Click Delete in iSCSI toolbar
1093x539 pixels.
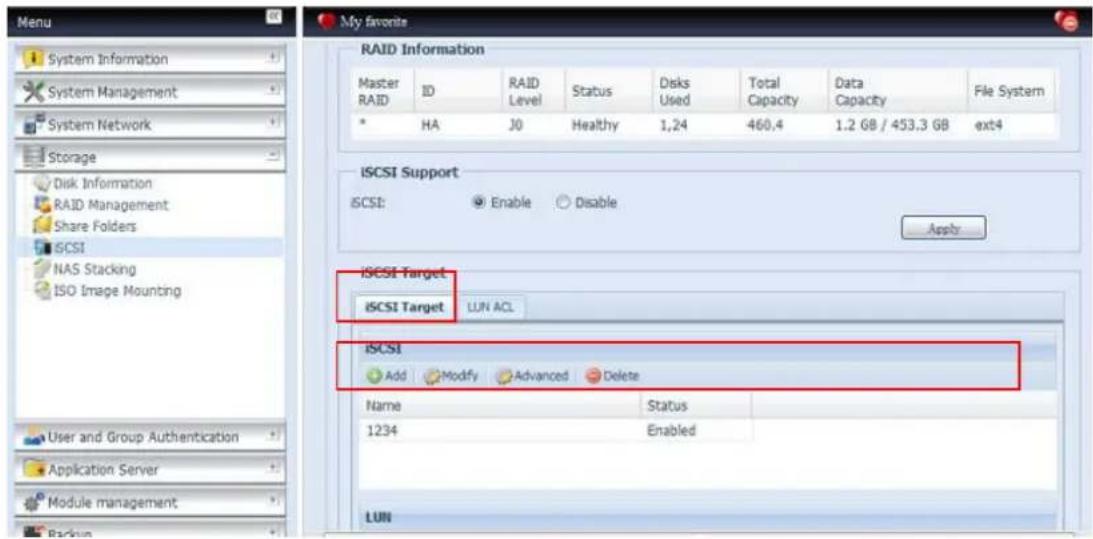click(x=612, y=376)
